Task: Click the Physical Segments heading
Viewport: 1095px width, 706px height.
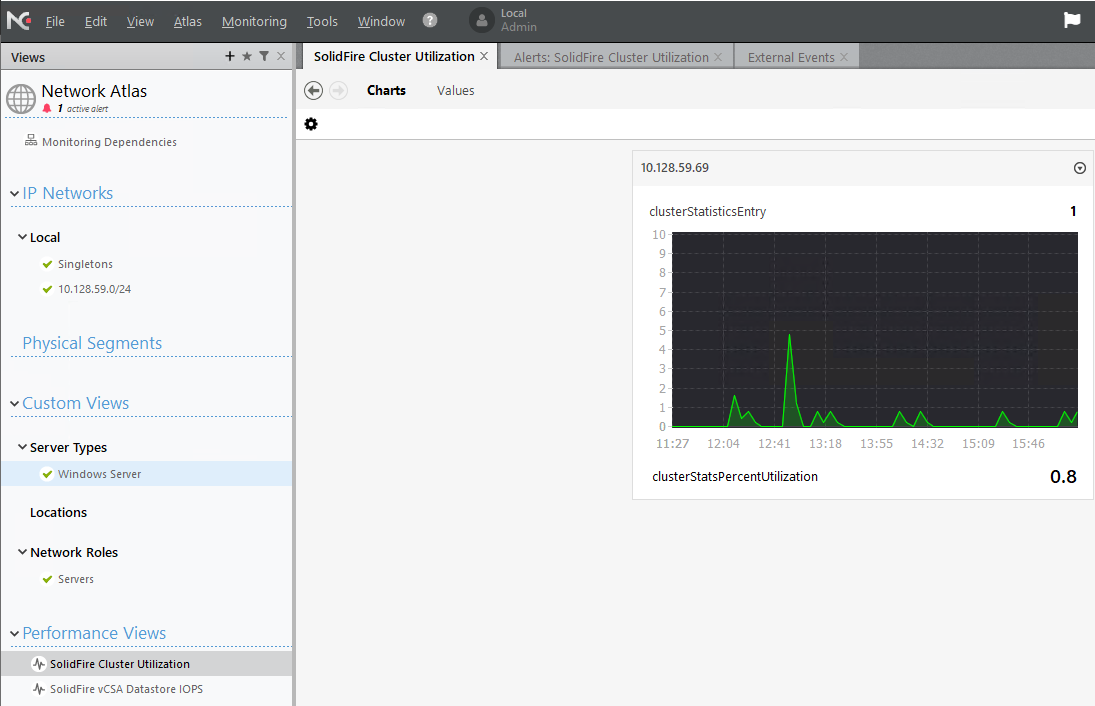Action: click(92, 343)
